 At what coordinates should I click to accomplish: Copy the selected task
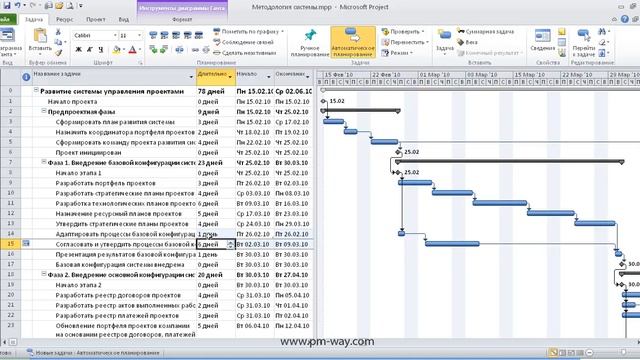click(58, 42)
